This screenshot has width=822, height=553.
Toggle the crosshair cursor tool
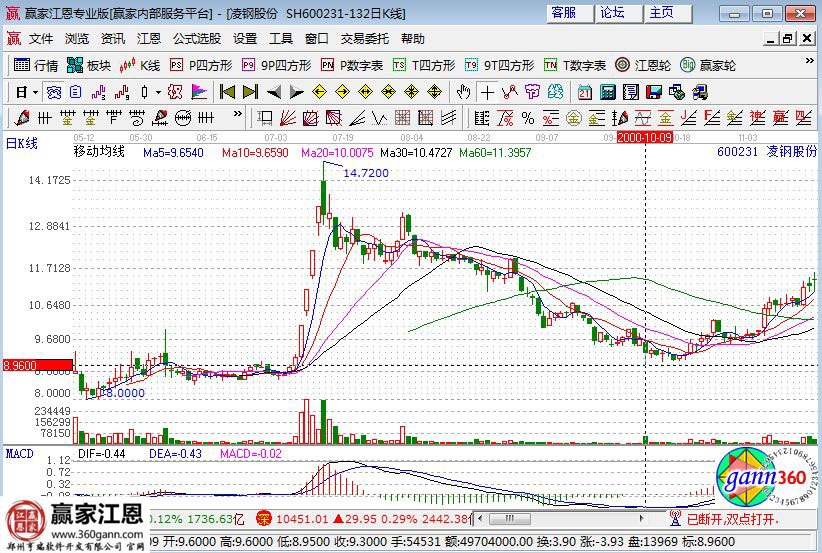487,92
